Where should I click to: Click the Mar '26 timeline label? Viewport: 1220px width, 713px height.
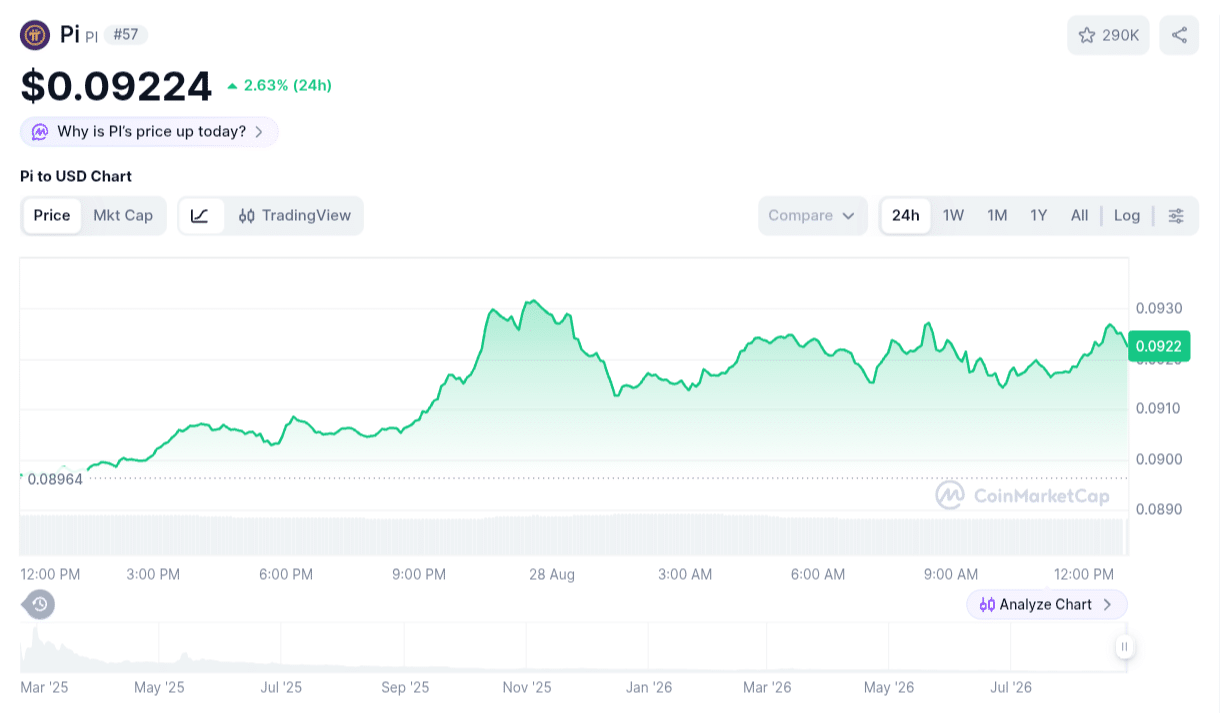click(767, 688)
